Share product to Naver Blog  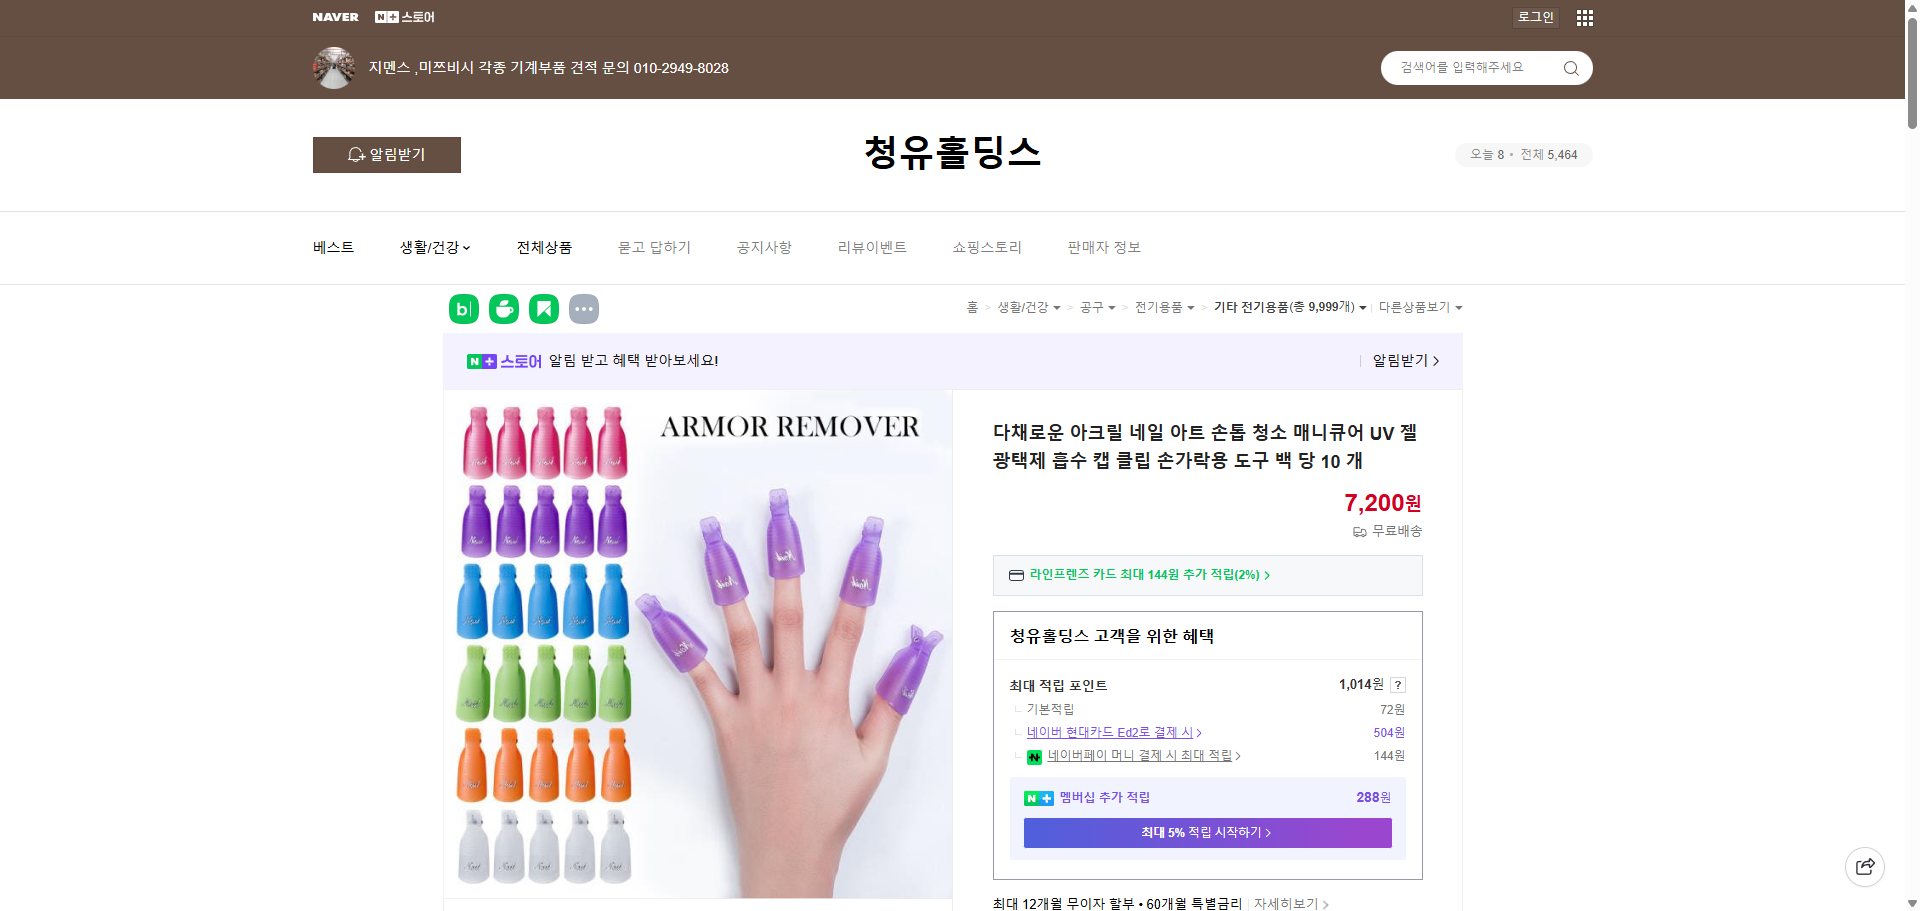(x=463, y=309)
